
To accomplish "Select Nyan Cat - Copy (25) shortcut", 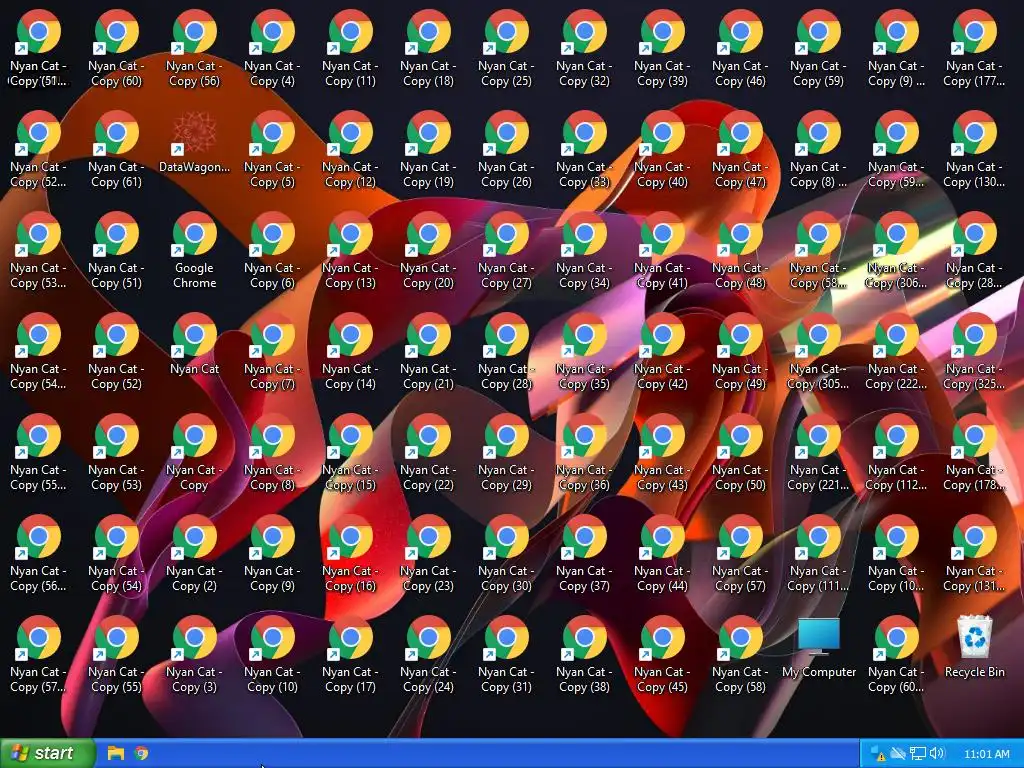I will click(x=506, y=49).
